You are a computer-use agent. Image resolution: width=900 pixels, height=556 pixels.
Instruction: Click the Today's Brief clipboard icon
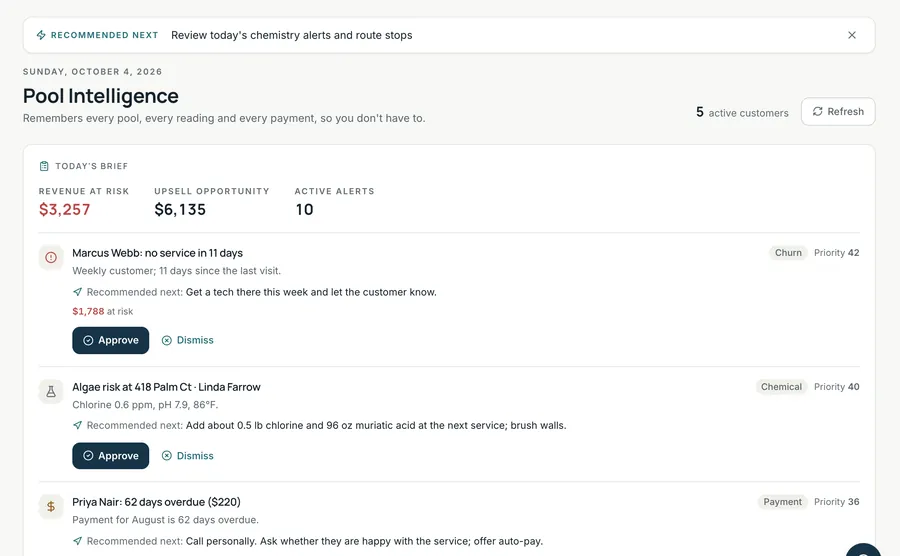click(44, 166)
